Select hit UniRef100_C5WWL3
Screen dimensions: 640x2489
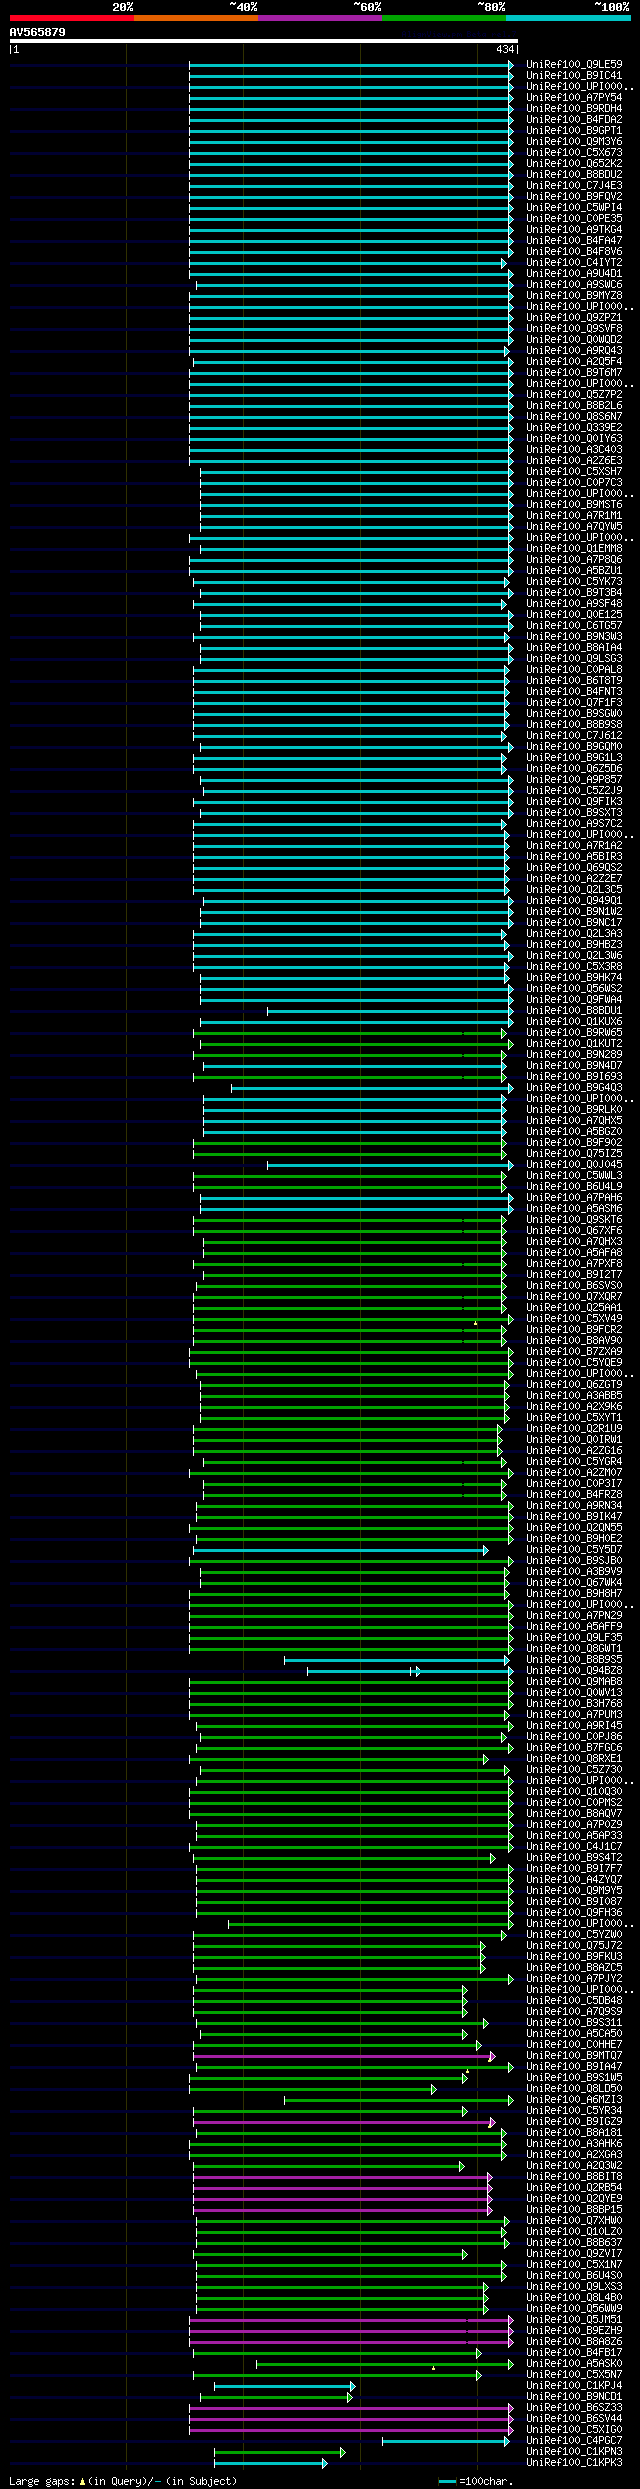[574, 1175]
